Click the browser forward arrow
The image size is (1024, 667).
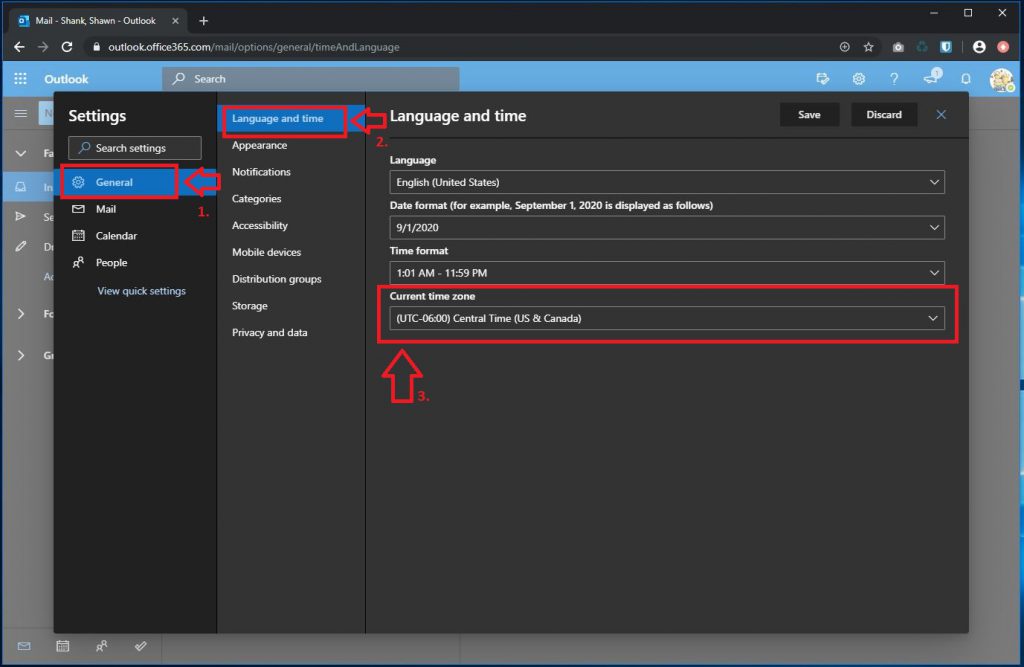click(42, 47)
